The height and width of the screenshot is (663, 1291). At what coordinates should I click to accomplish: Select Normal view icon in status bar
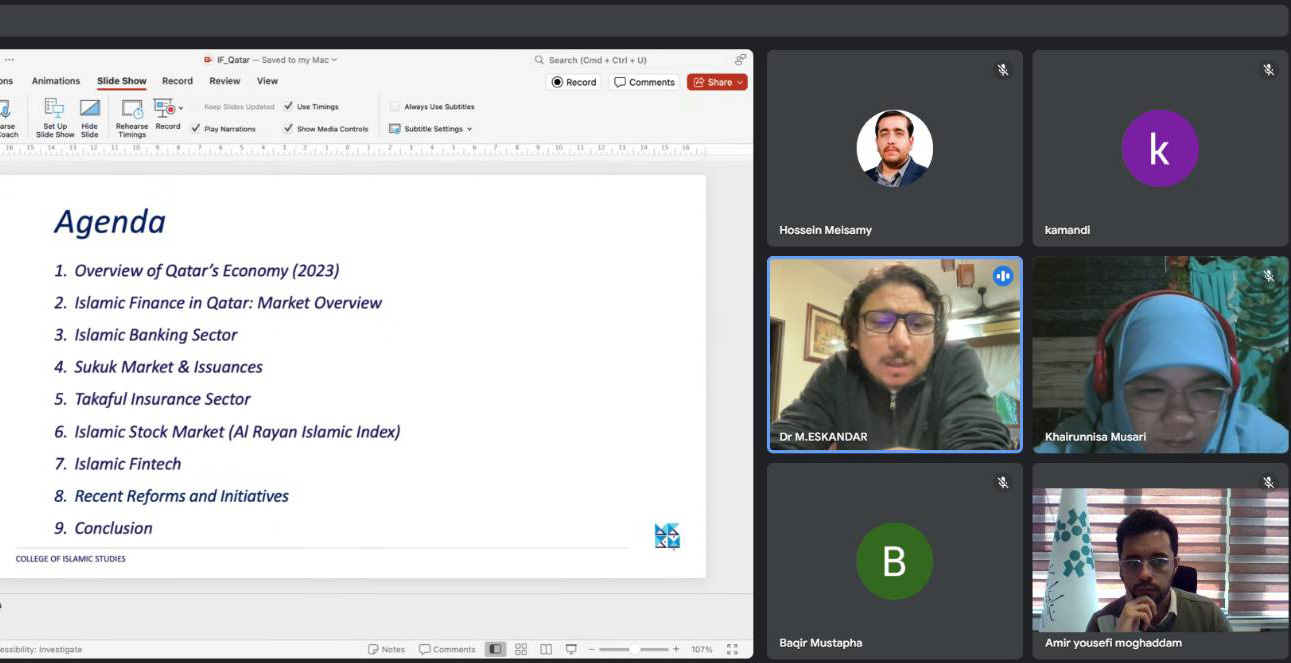(495, 649)
